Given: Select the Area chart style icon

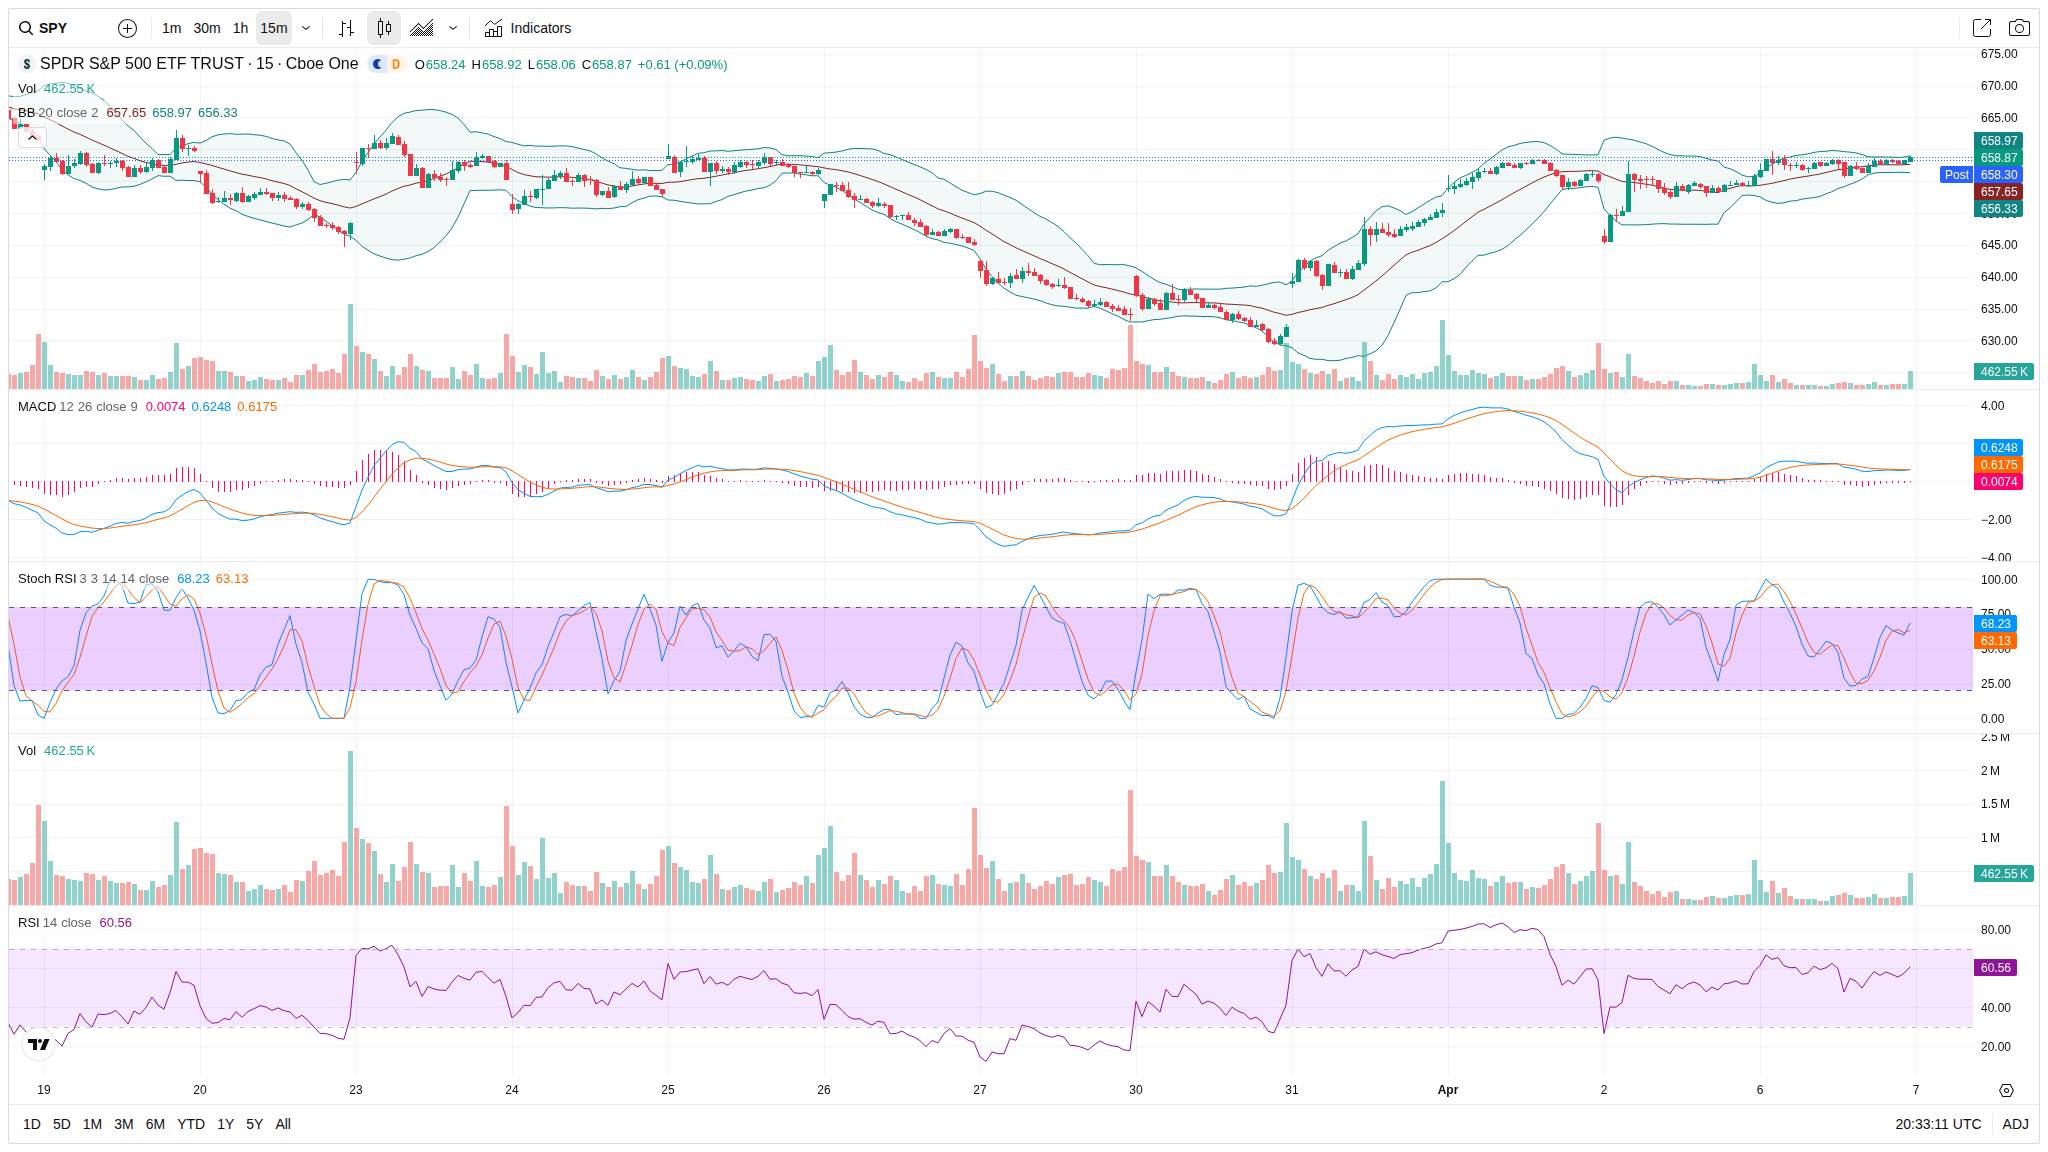Looking at the screenshot, I should point(422,28).
